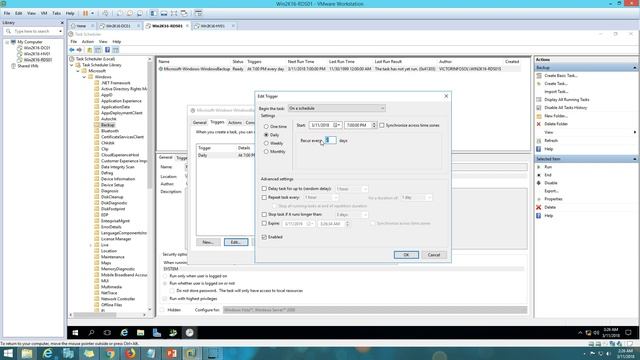Click VMware library search box
This screenshot has width=640, height=360.
[33, 31]
